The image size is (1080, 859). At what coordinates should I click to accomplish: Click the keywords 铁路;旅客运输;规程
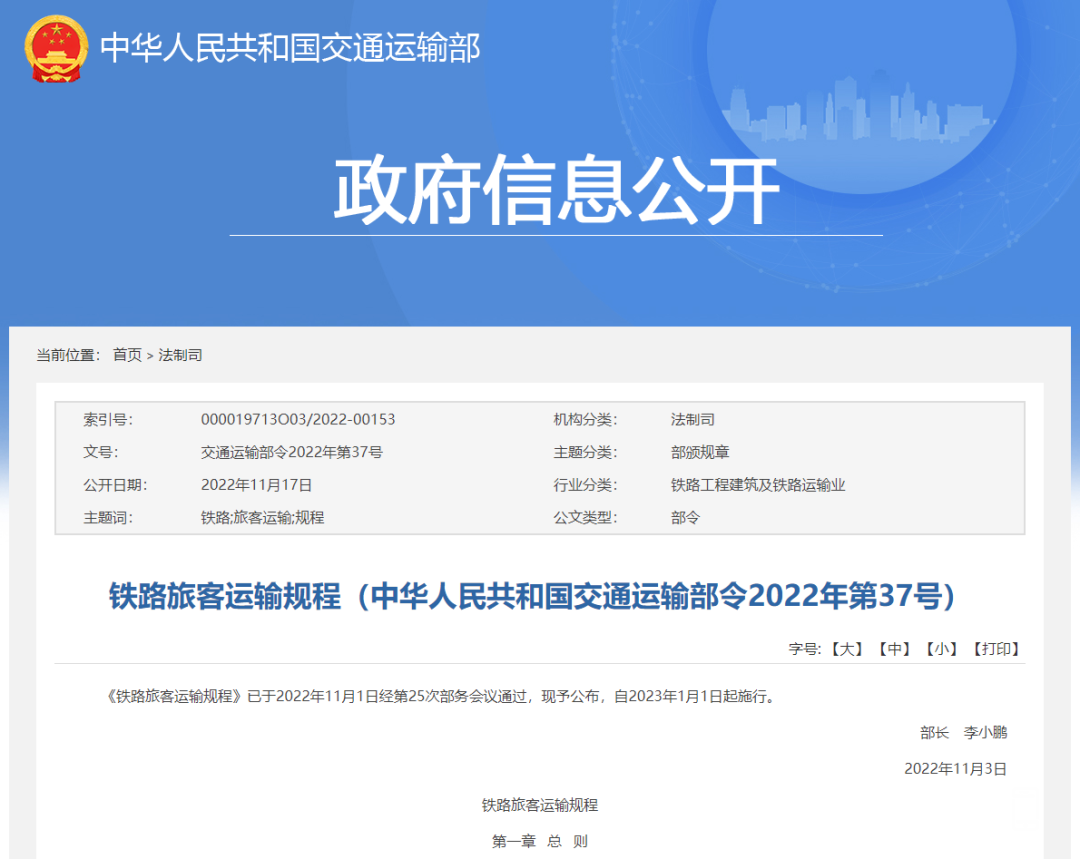tap(262, 518)
